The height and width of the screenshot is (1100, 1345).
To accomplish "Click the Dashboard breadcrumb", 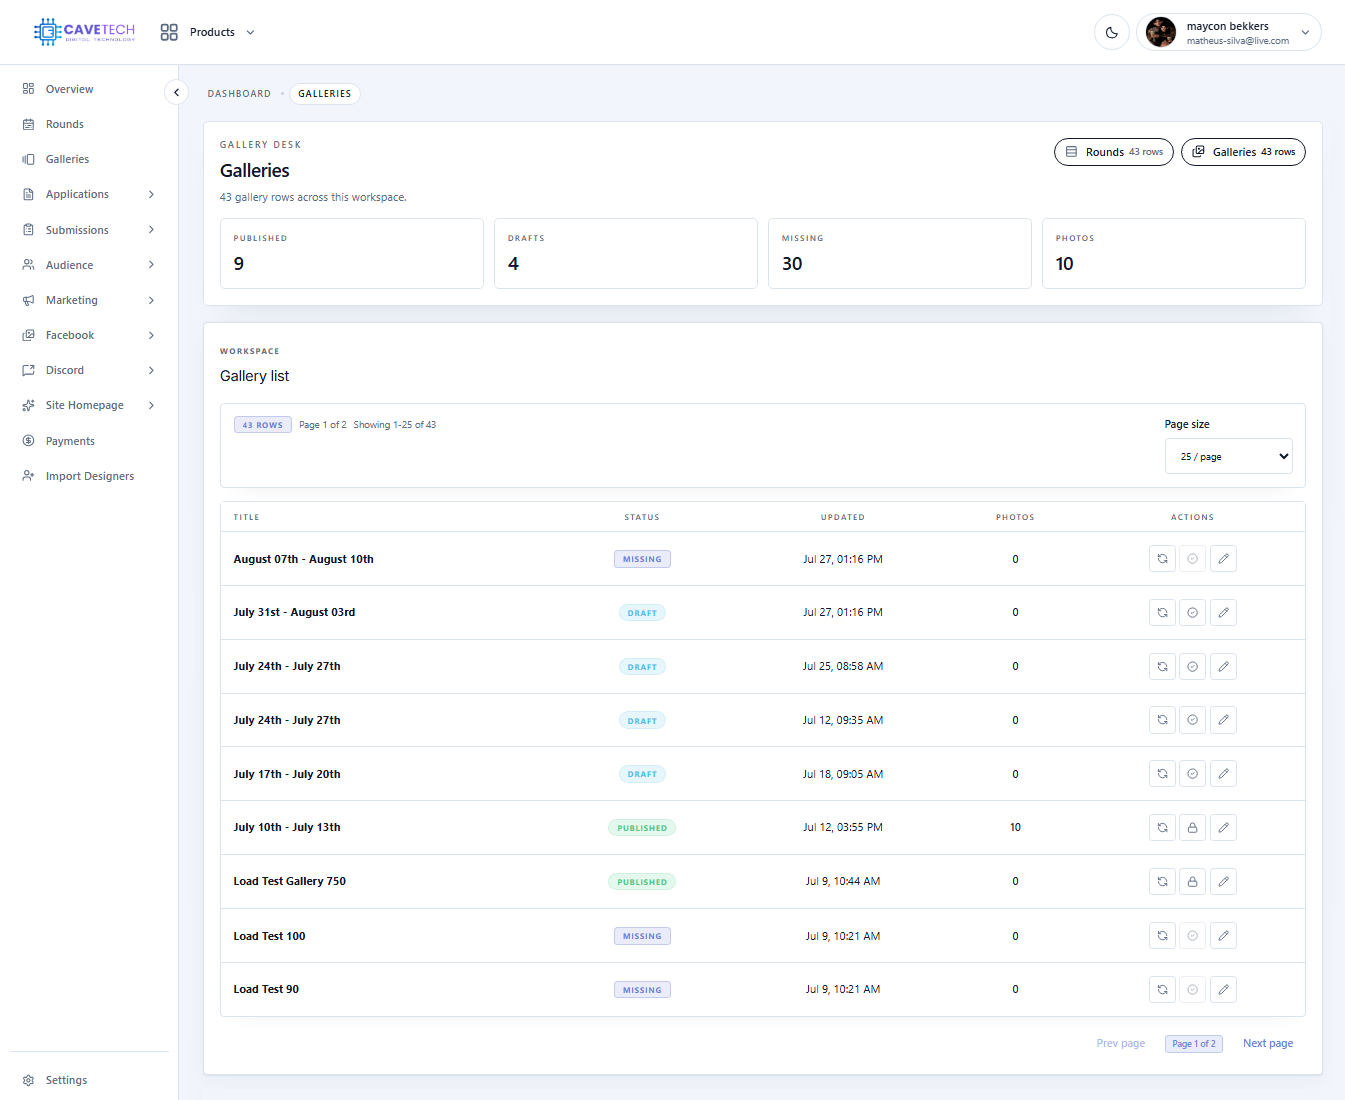I will tap(239, 94).
